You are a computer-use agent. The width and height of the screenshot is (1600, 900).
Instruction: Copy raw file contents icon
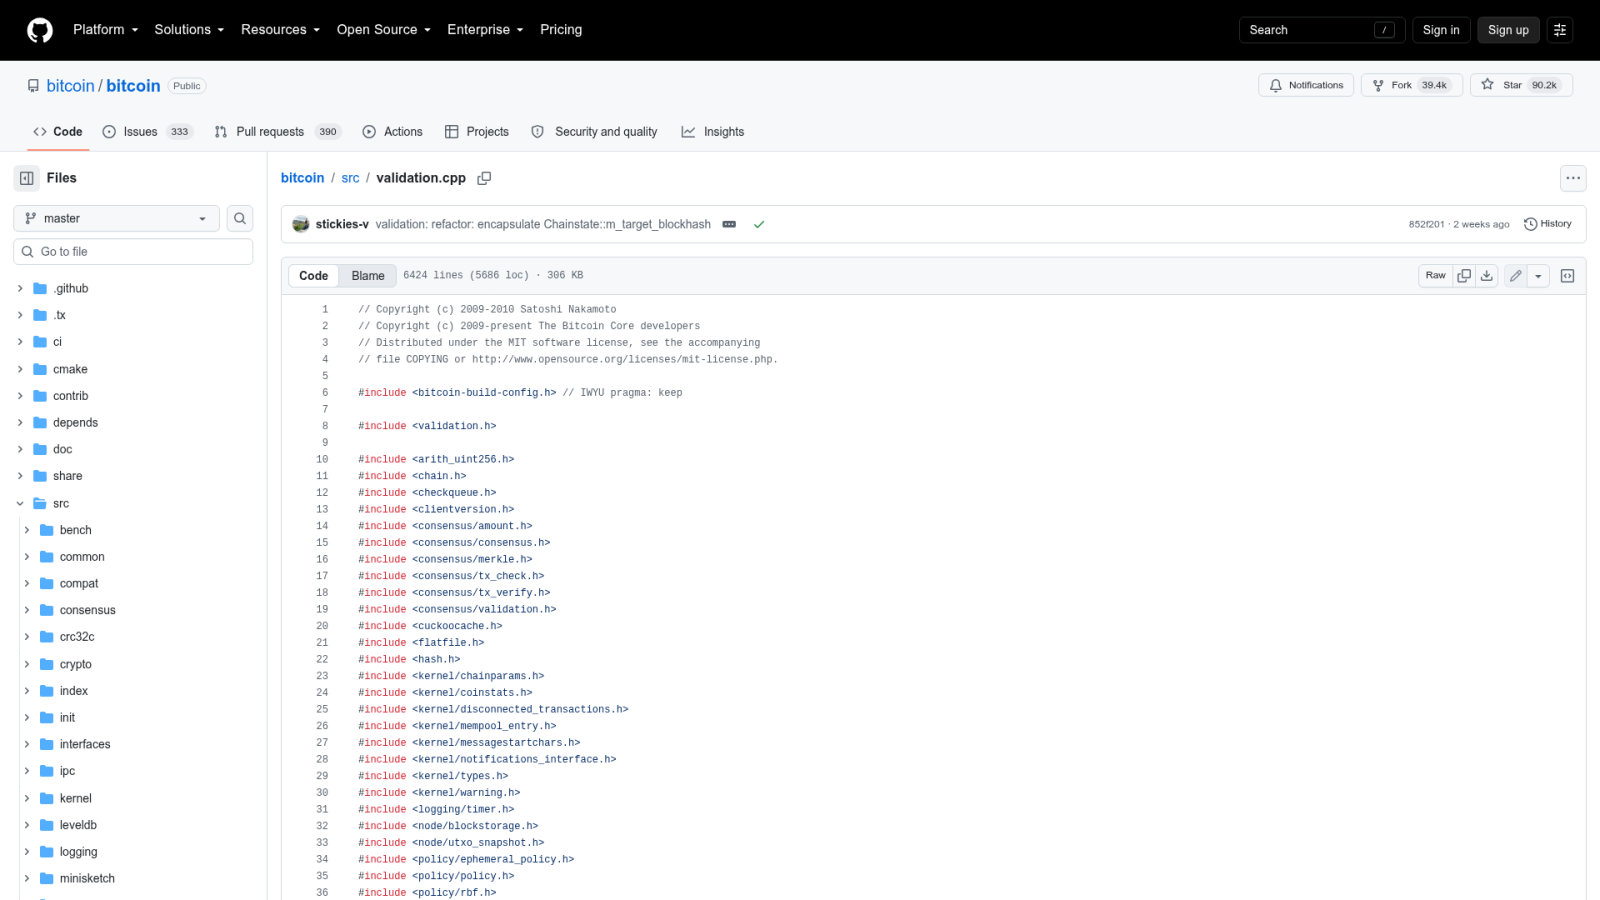coord(1464,276)
